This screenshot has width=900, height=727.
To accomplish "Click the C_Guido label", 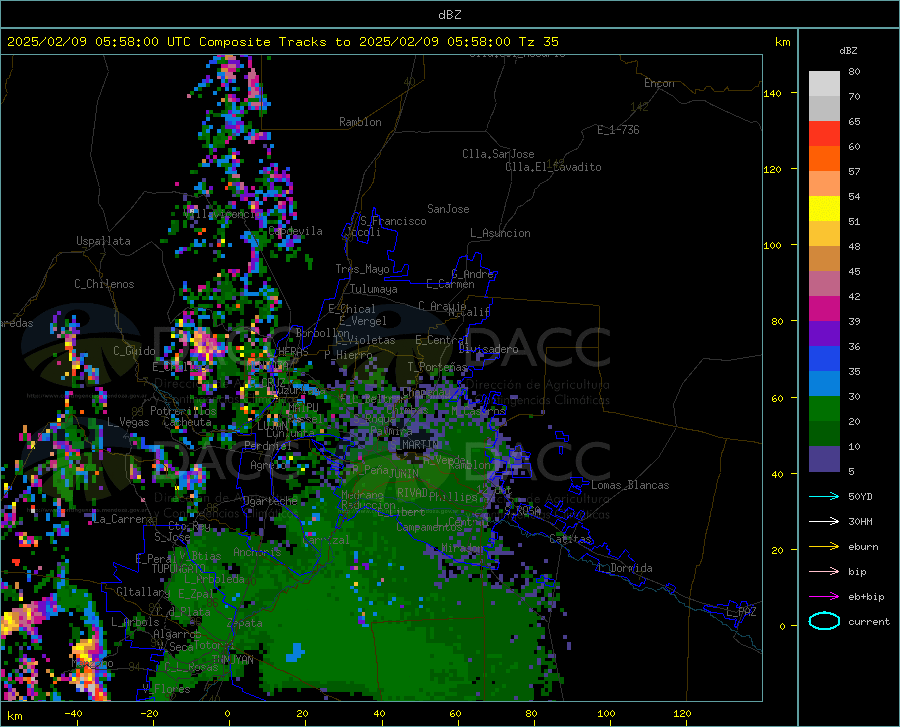I will pyautogui.click(x=134, y=351).
